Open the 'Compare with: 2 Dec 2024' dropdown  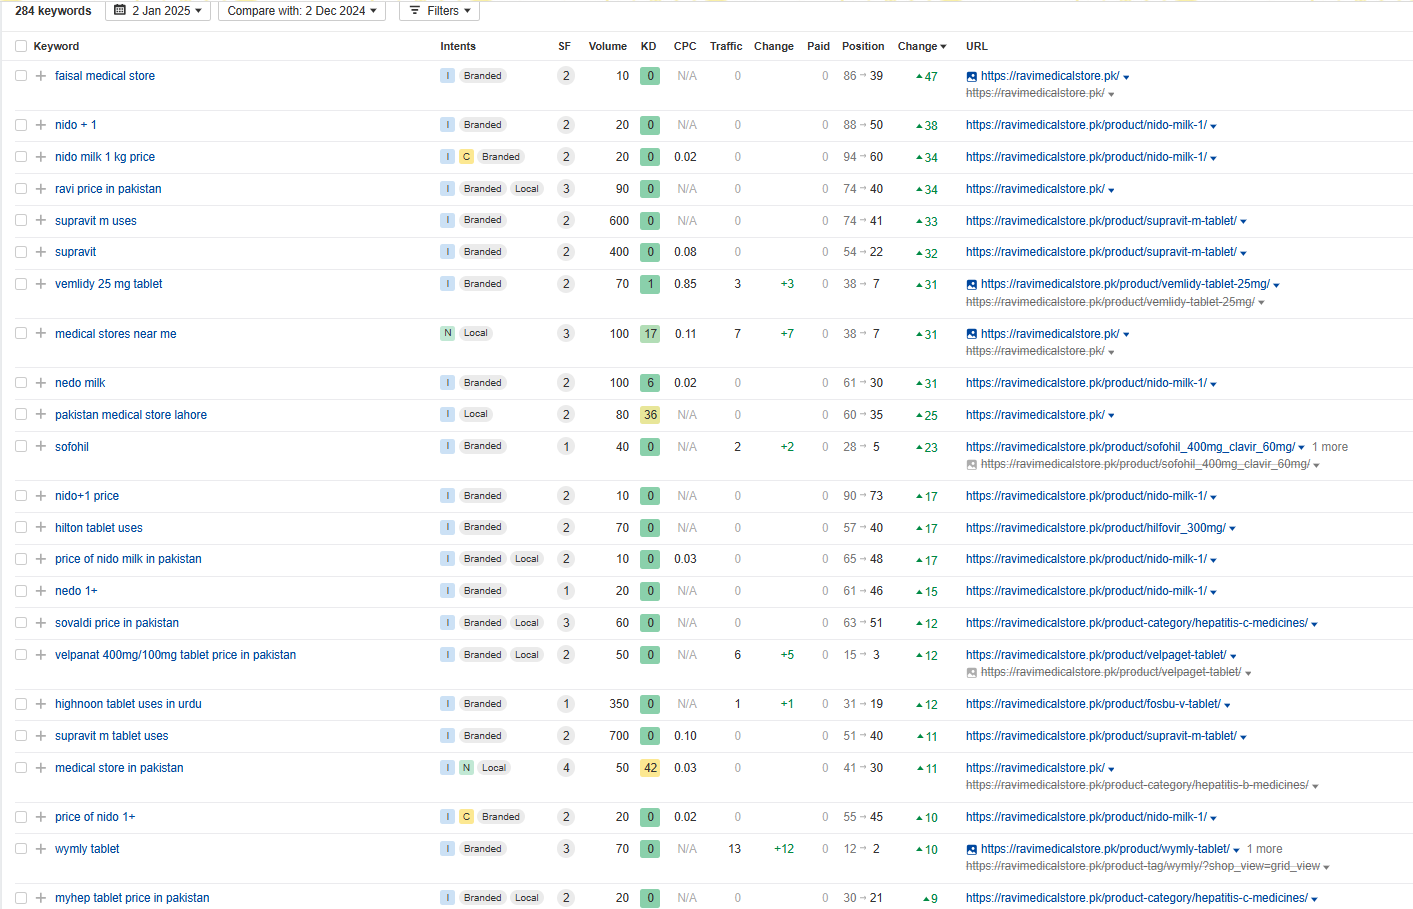coord(301,11)
